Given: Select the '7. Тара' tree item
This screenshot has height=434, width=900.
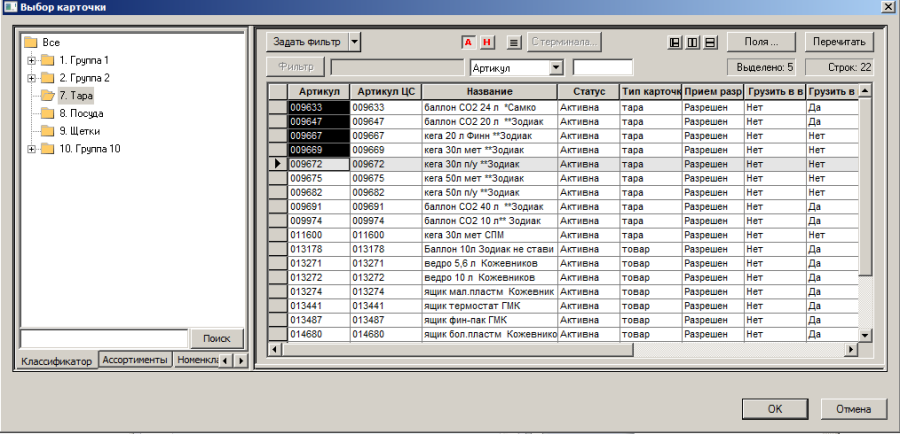Looking at the screenshot, I should [x=76, y=95].
